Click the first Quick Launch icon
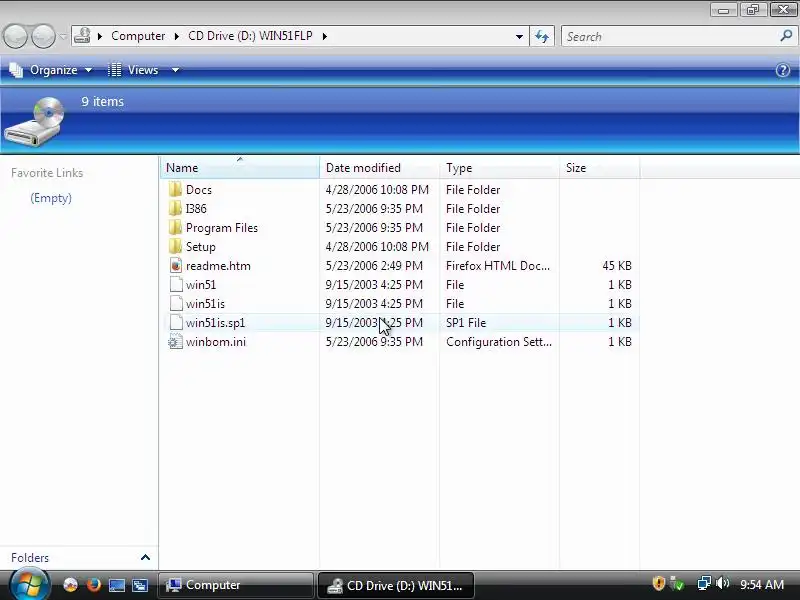 click(70, 585)
